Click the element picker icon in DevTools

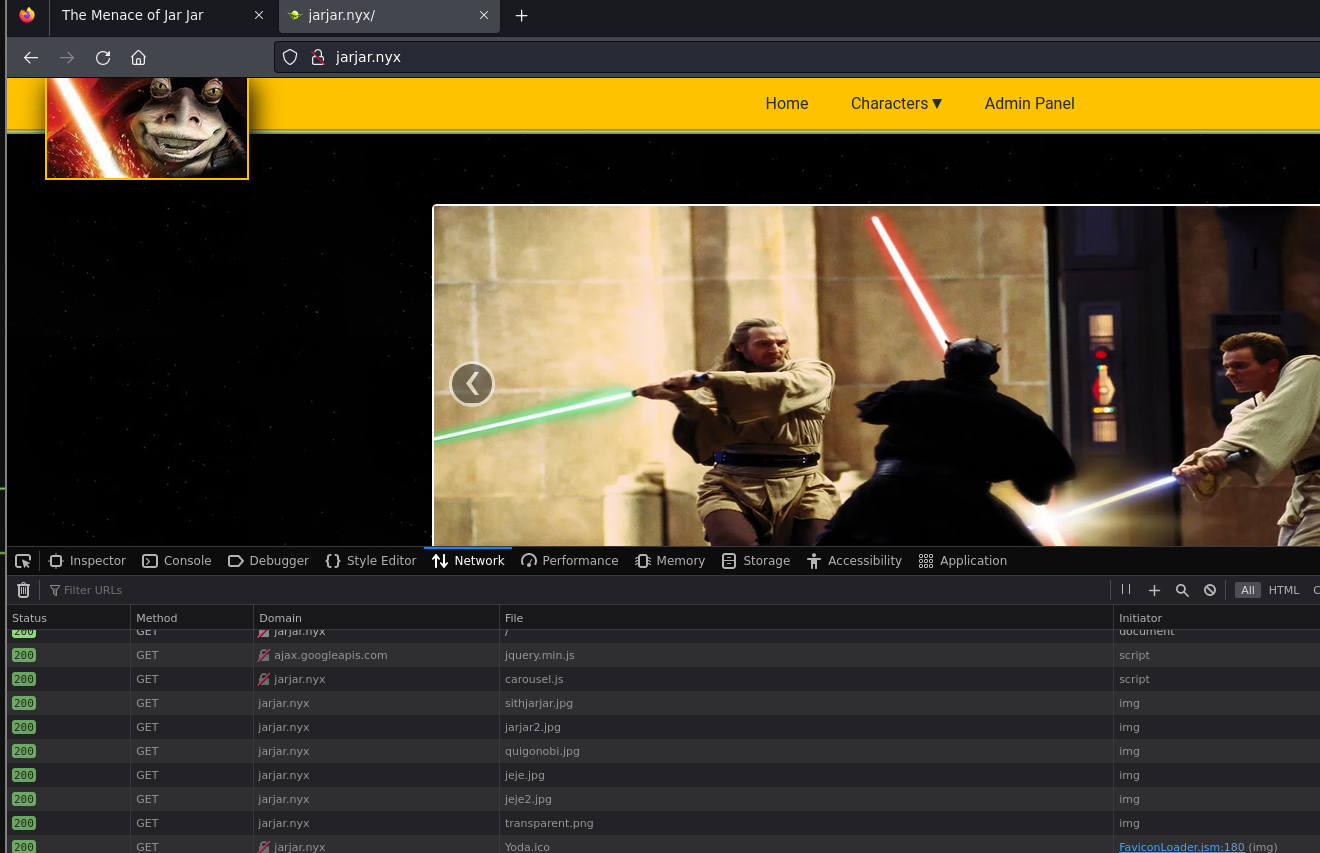(x=23, y=561)
